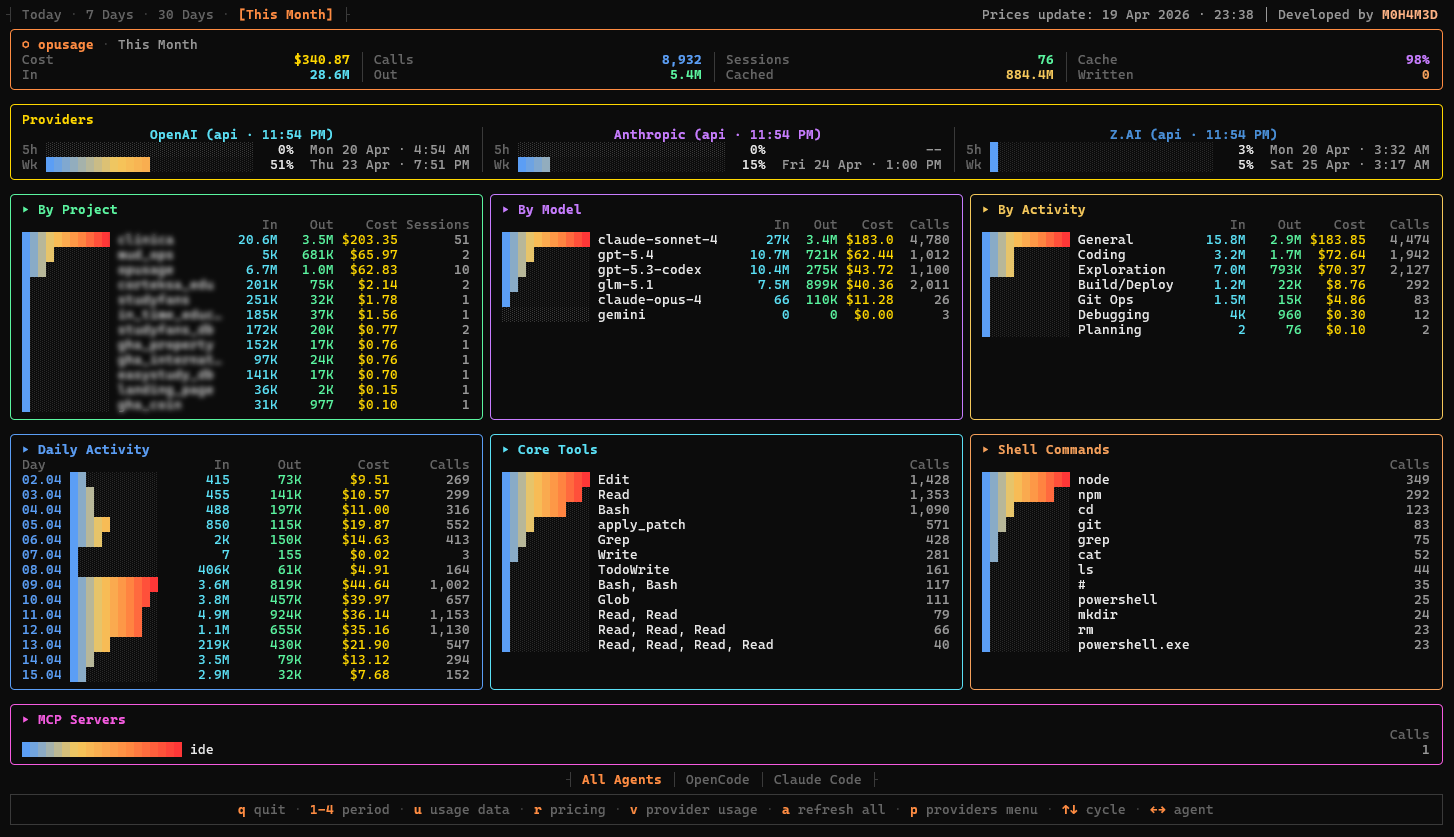Screen dimensions: 1454x837
Task: Switch period to Today
Action: pyautogui.click(x=41, y=15)
